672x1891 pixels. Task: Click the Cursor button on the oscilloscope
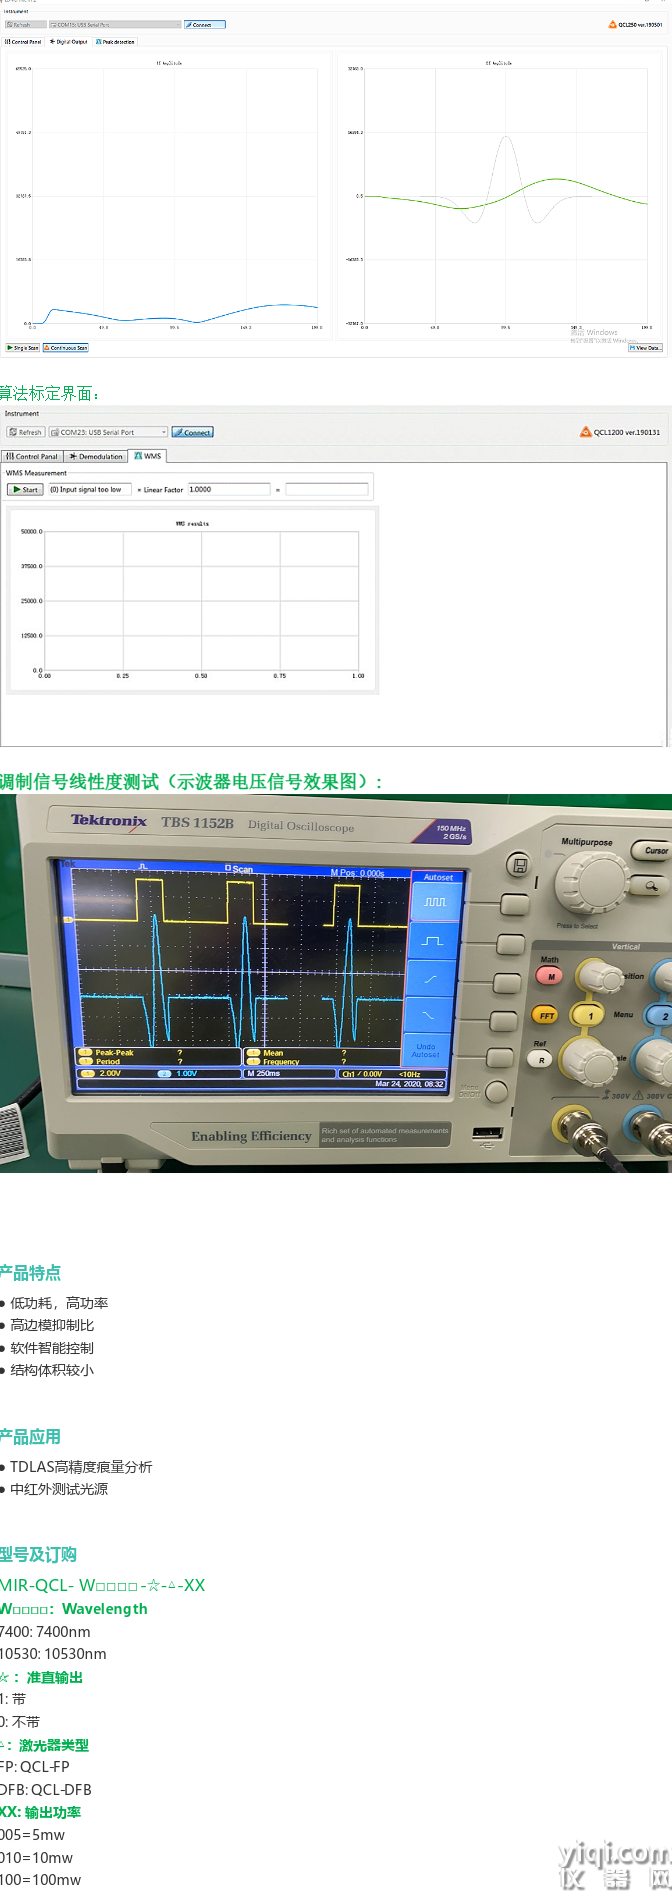click(x=653, y=851)
